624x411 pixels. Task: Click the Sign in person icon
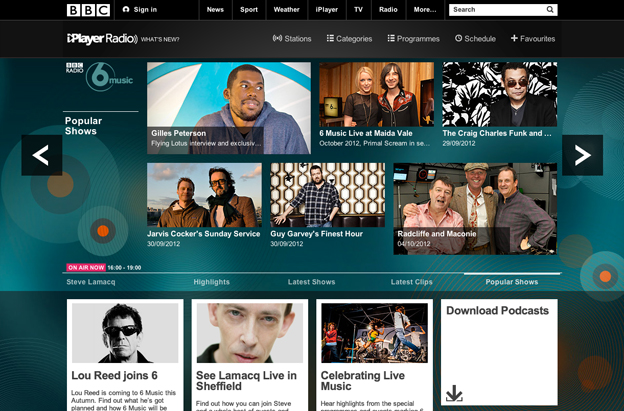click(x=126, y=10)
